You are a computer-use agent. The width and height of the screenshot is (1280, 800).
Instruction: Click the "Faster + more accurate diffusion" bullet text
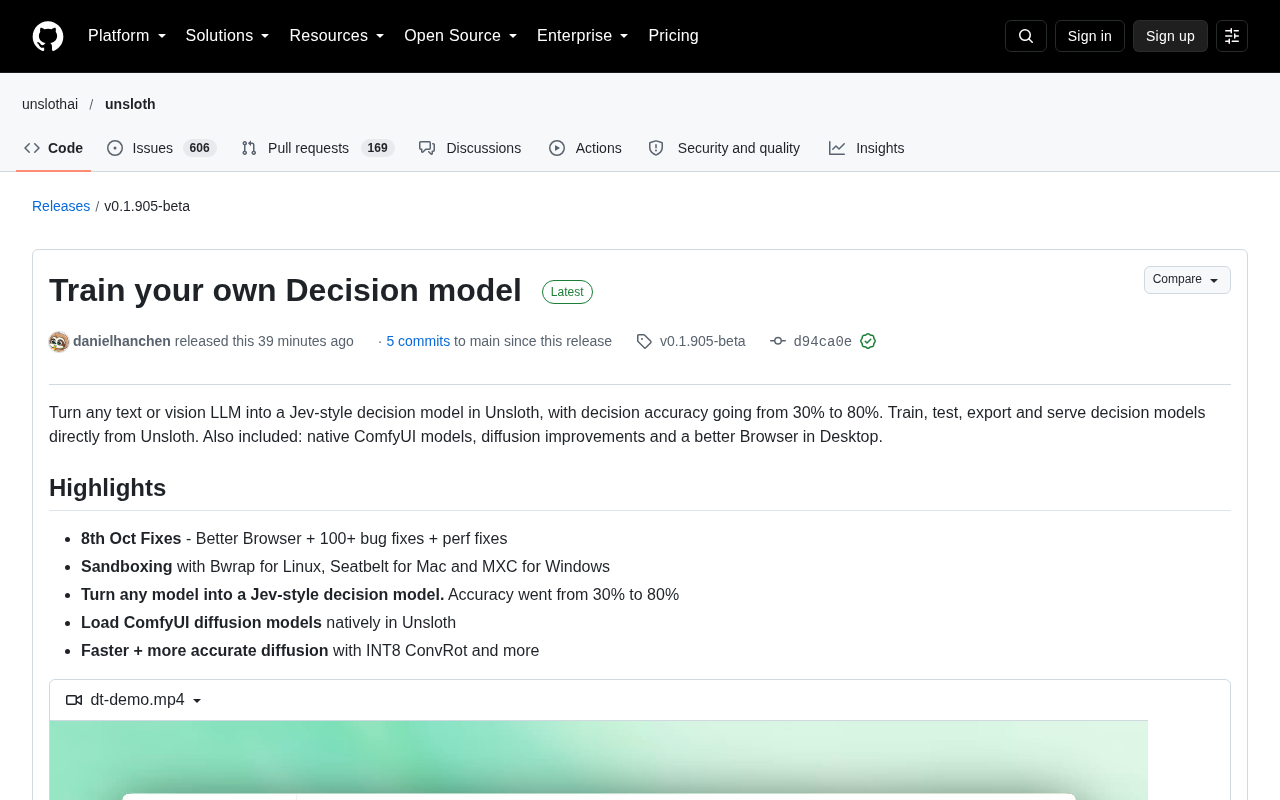pos(204,651)
